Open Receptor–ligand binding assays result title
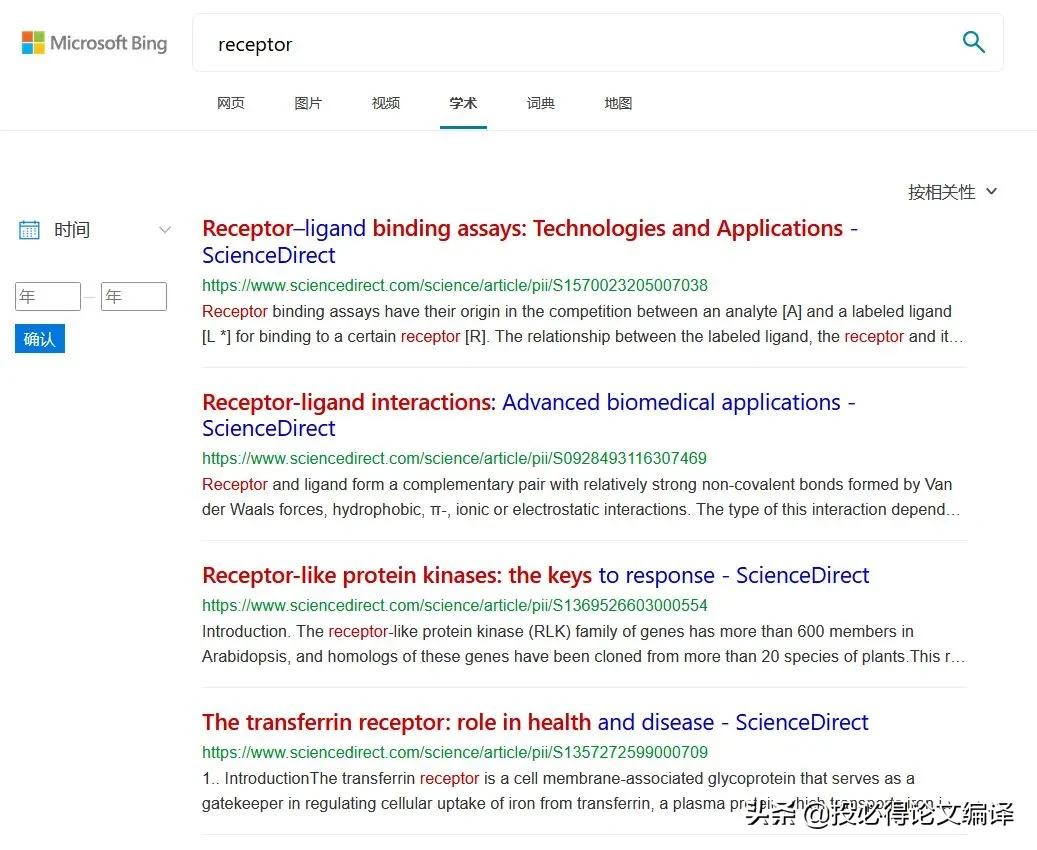This screenshot has width=1037, height=850. tap(530, 241)
